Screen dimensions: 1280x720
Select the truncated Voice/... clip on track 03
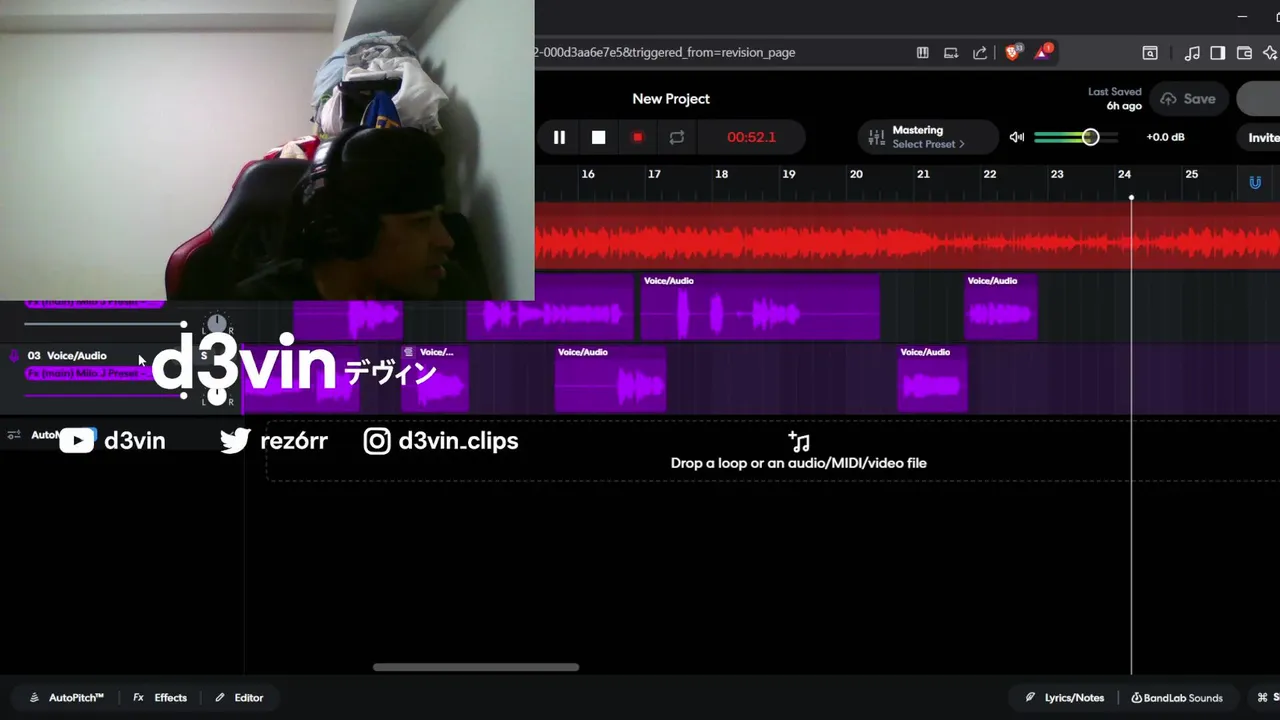coord(435,379)
